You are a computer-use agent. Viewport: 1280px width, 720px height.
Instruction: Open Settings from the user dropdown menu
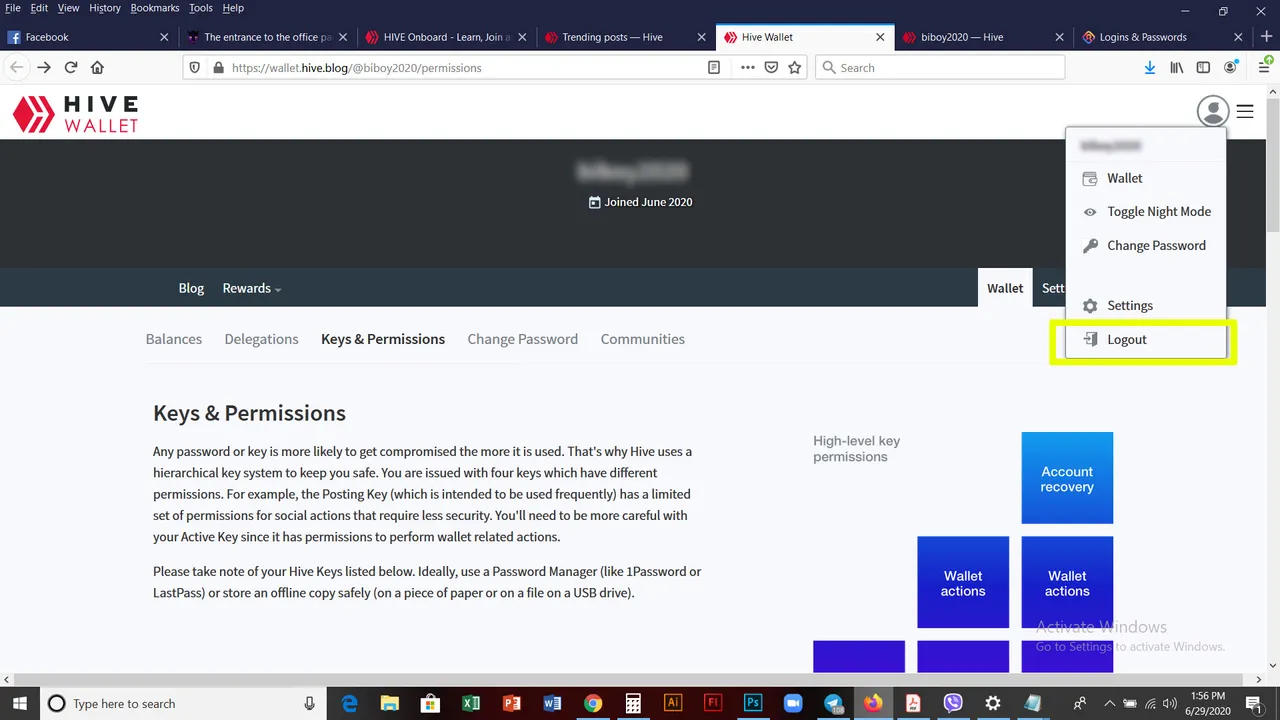[1146, 305]
